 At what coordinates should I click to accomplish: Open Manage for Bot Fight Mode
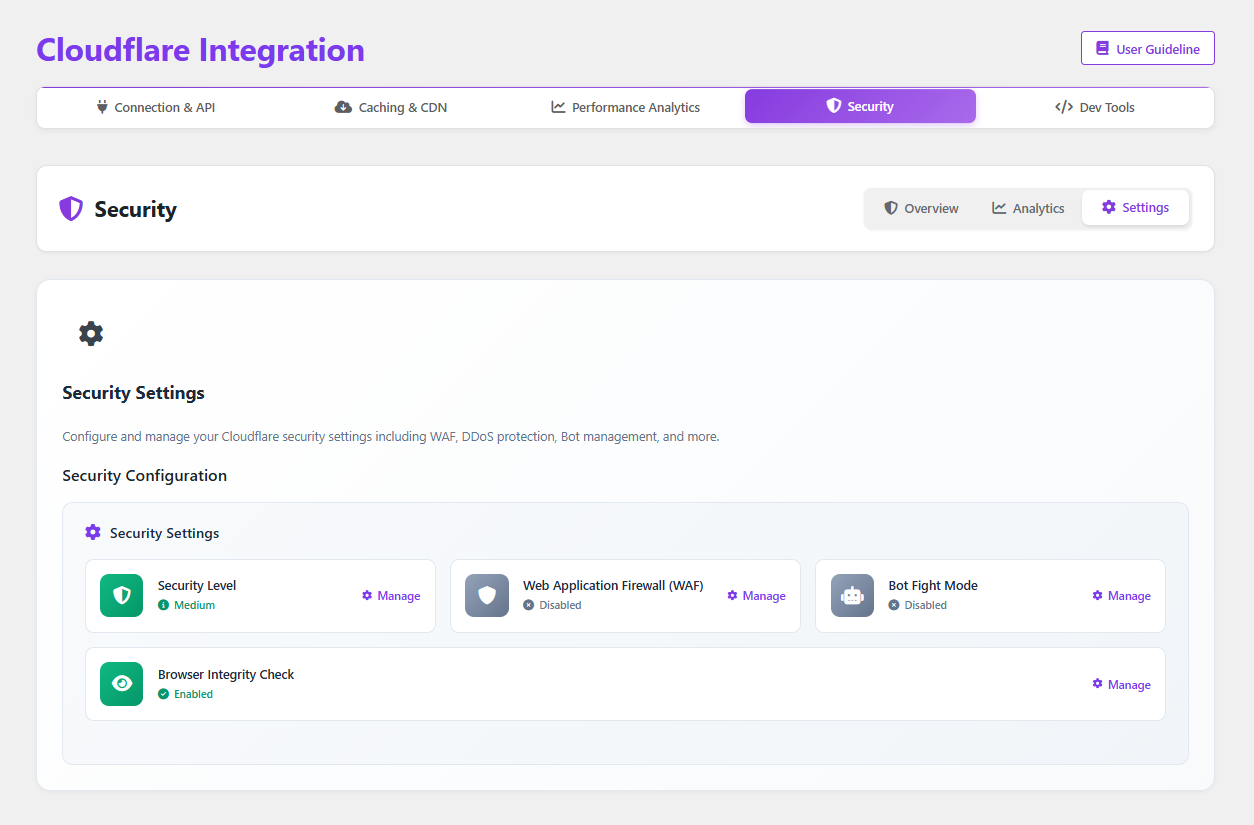[x=1121, y=596]
